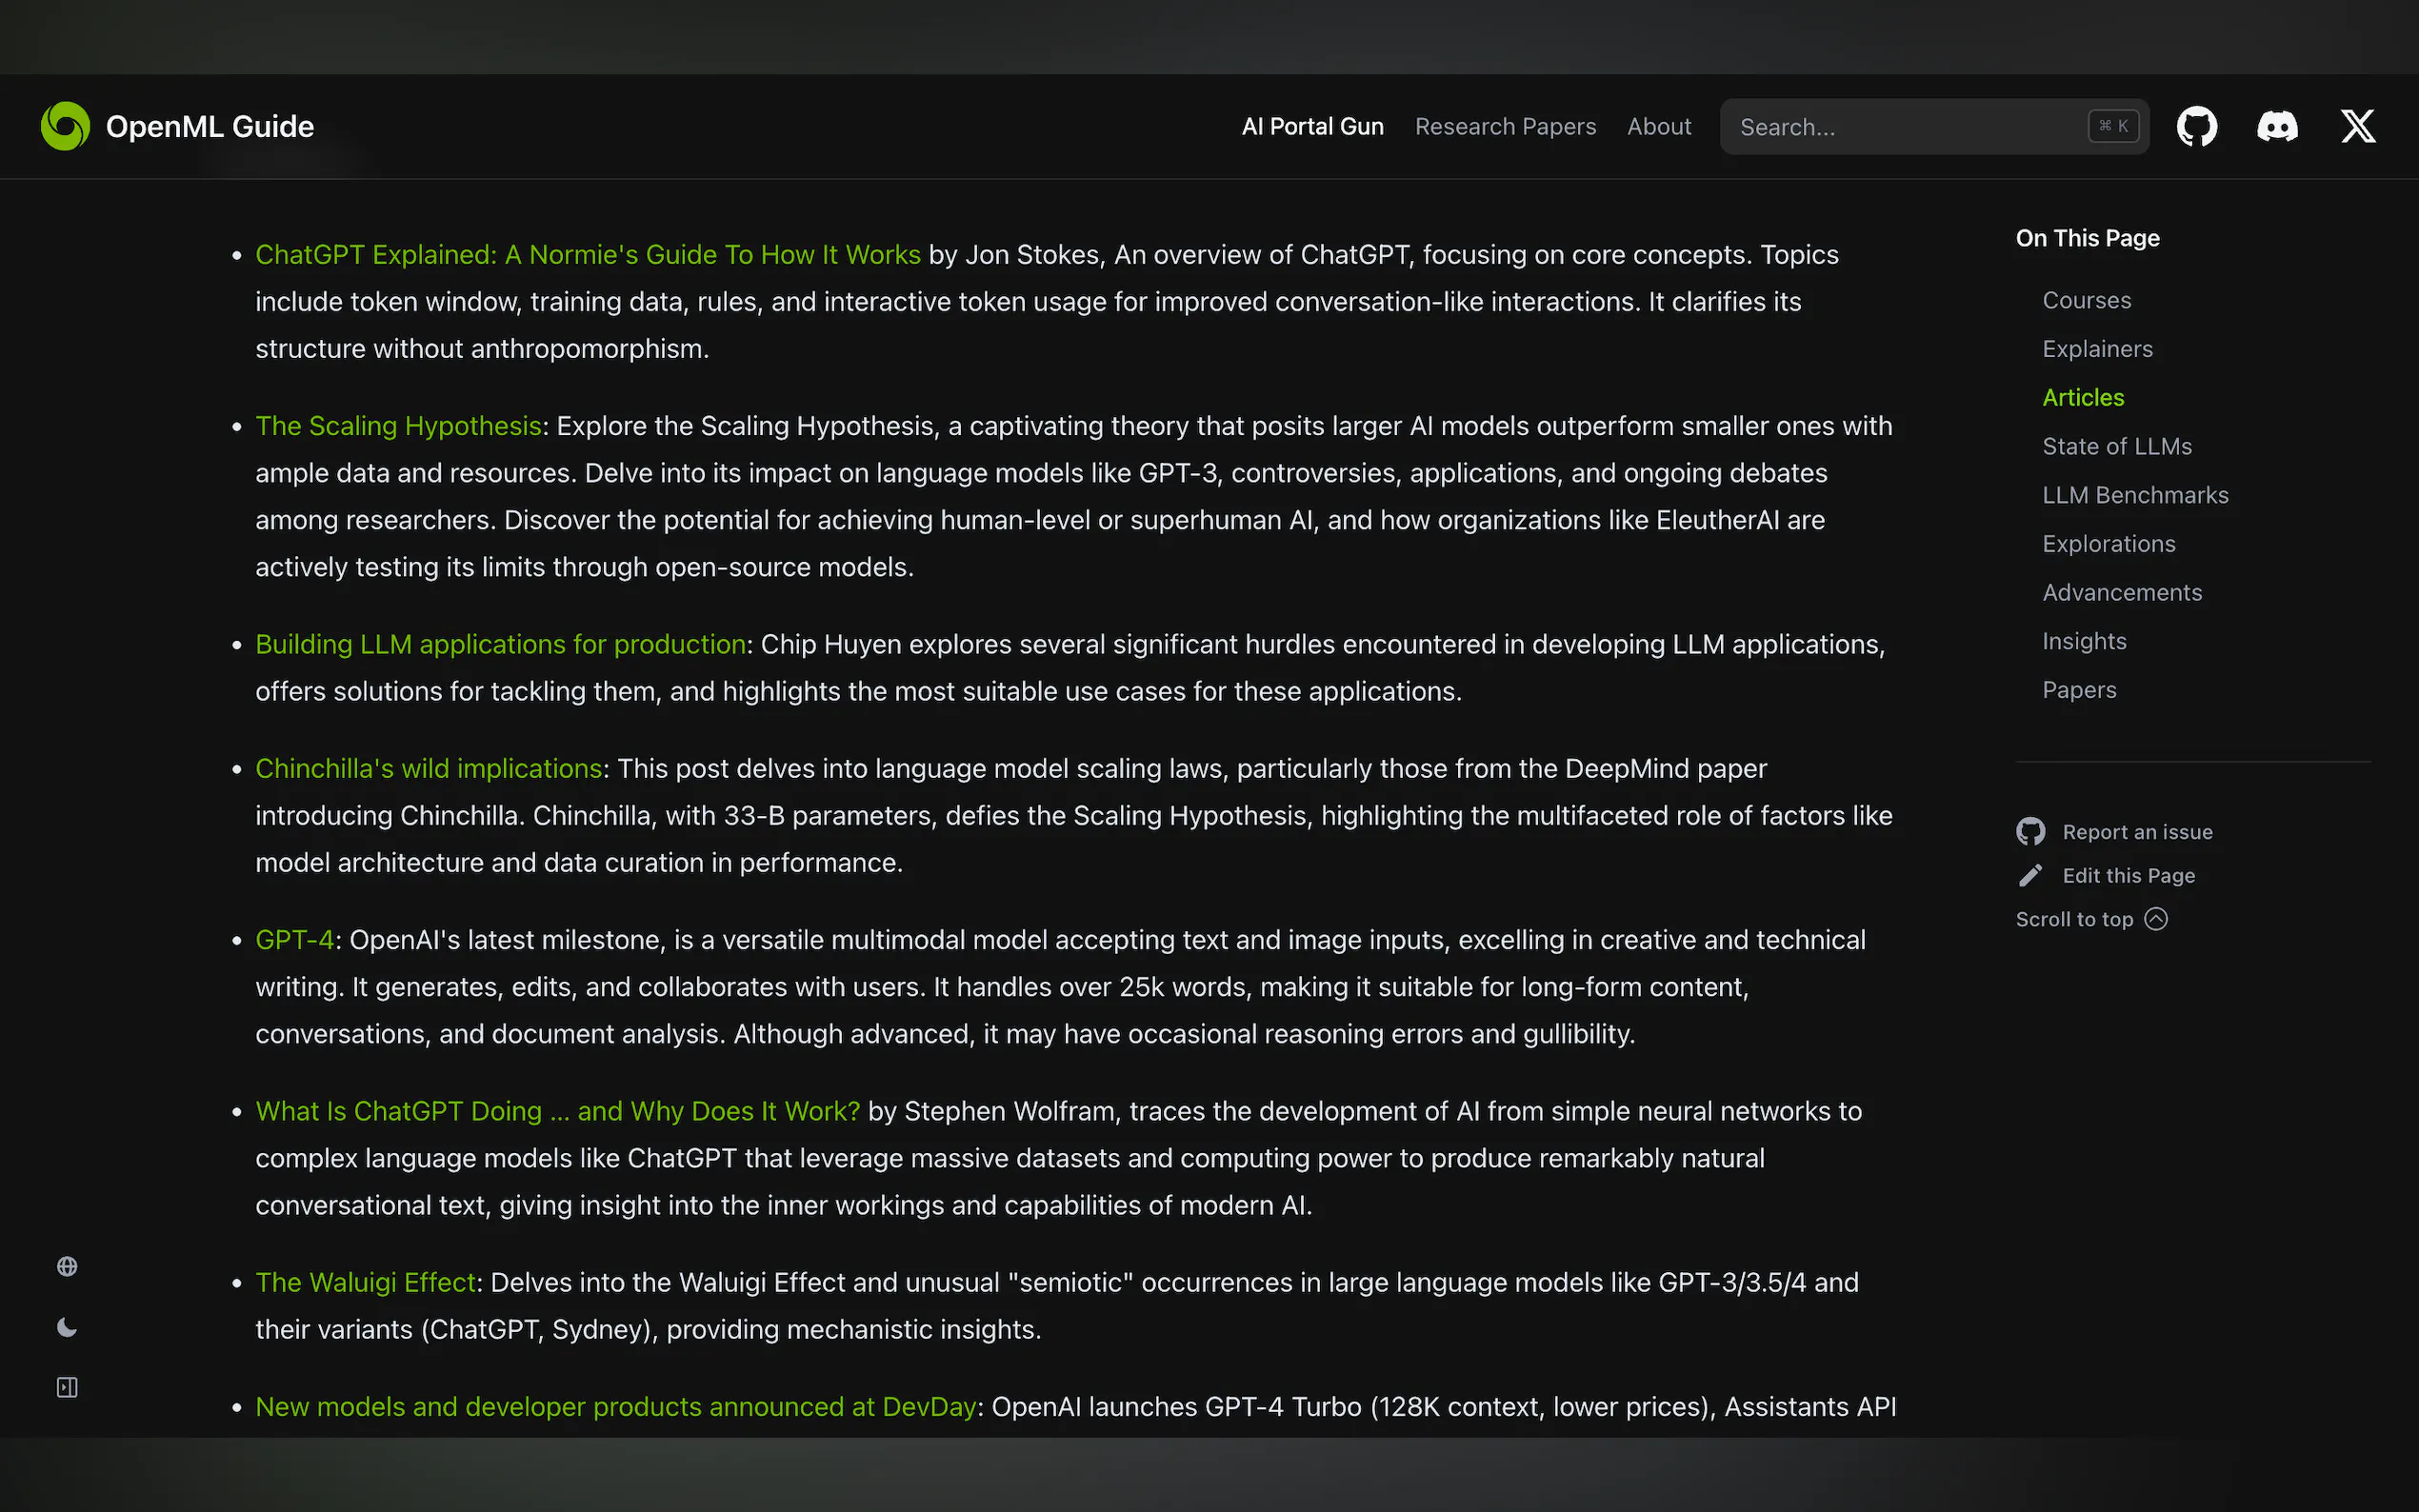Viewport: 2419px width, 1512px height.
Task: Click the GitHub icon beside Report an issue
Action: pyautogui.click(x=2030, y=832)
